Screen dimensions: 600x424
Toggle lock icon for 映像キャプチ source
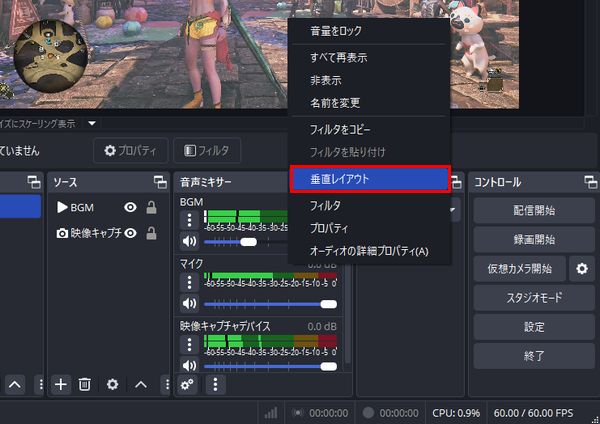(x=152, y=233)
